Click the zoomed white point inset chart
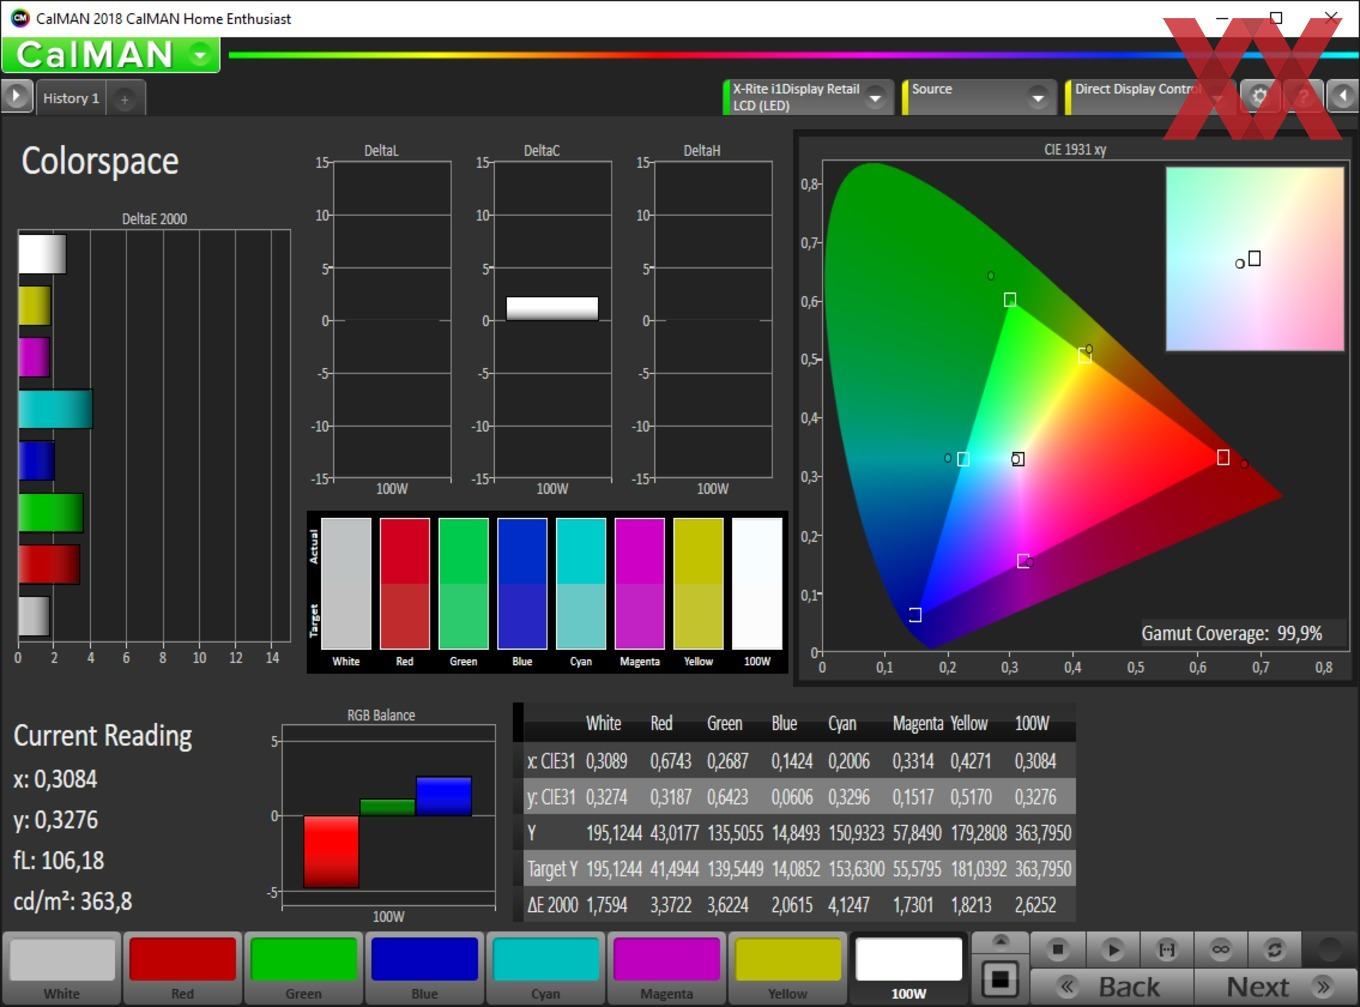The image size is (1360, 1007). click(1255, 259)
